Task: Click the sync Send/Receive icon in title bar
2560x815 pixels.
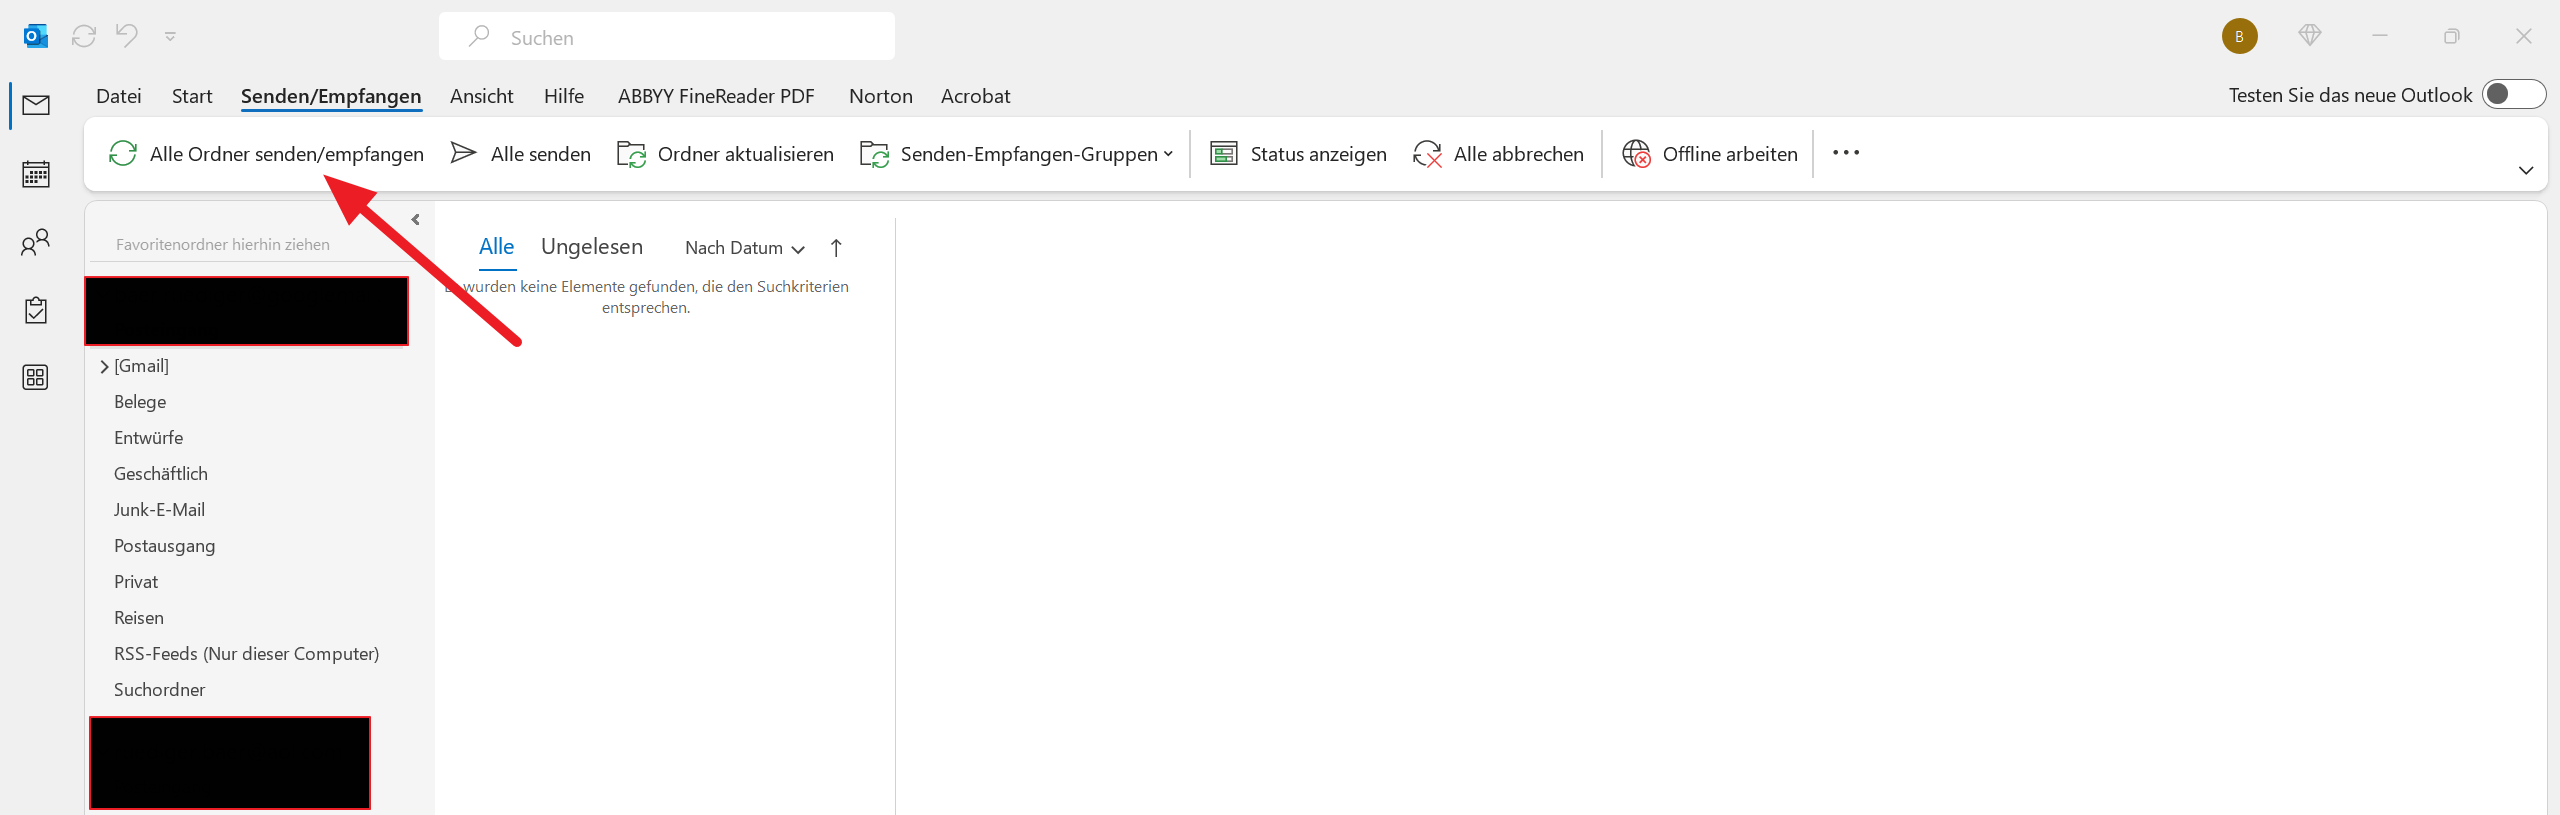Action: click(84, 36)
